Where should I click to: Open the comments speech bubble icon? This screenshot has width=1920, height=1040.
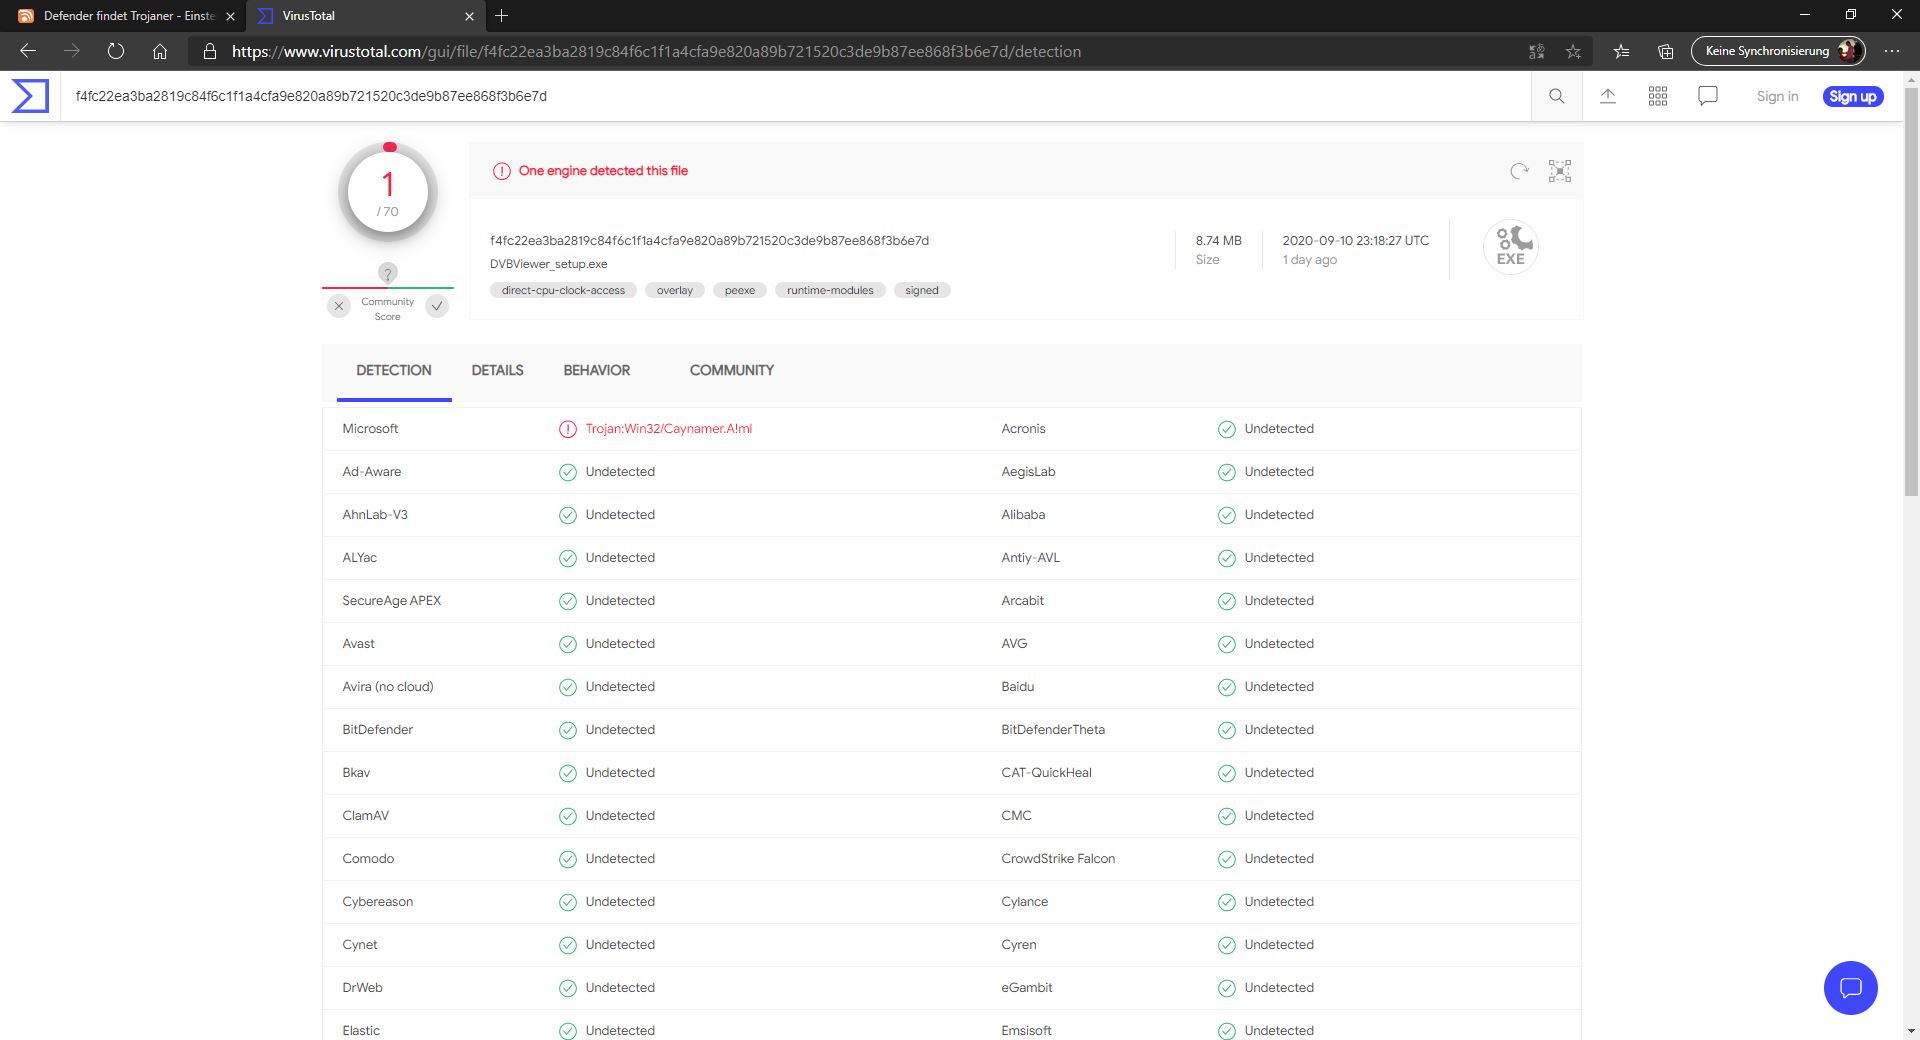(1708, 96)
